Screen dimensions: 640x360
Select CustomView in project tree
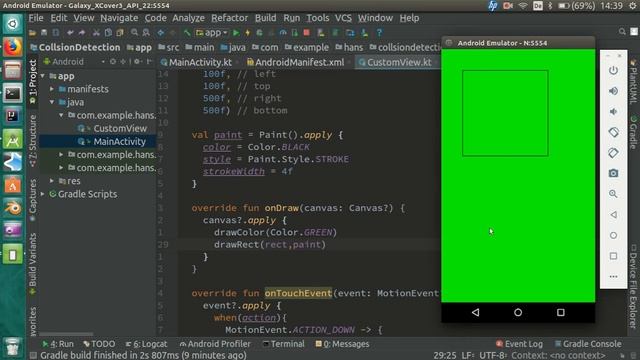(120, 129)
